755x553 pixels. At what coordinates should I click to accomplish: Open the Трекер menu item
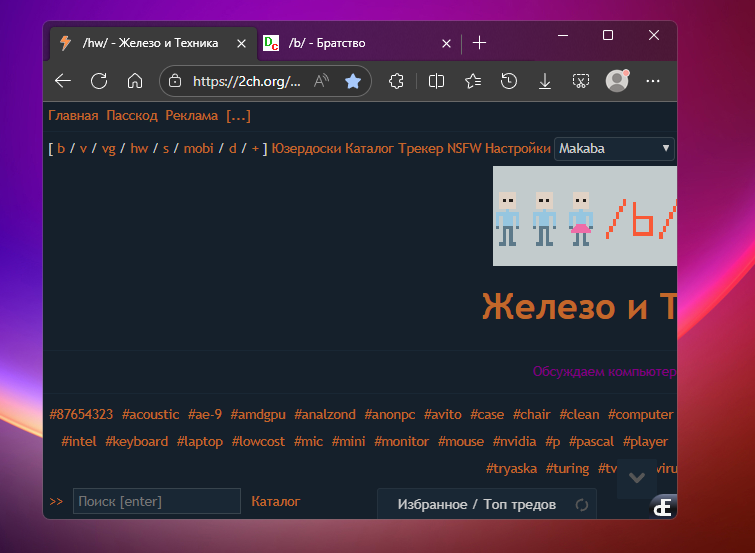coord(421,148)
